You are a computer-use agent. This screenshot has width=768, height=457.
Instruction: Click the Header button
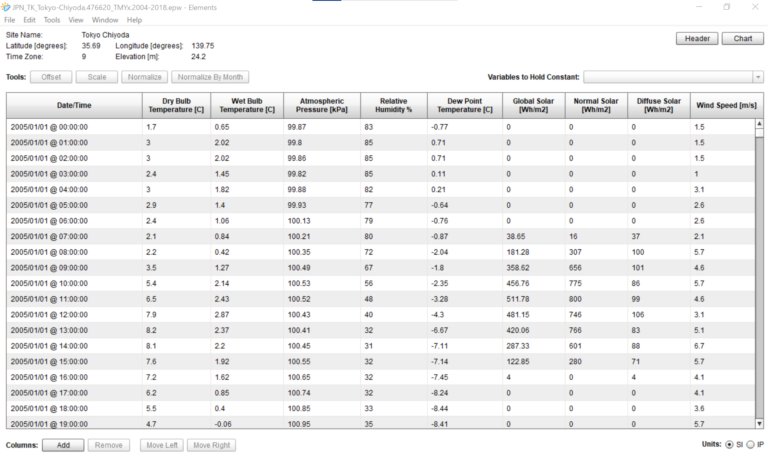(697, 39)
